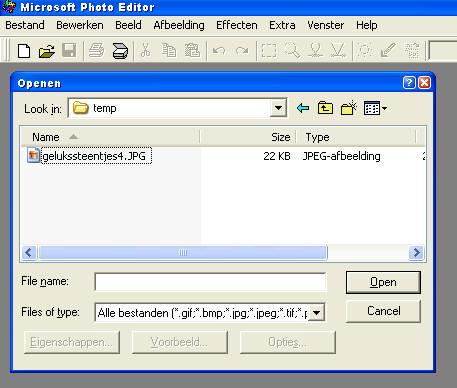Click the scroll left arrow in file list

tap(29, 253)
